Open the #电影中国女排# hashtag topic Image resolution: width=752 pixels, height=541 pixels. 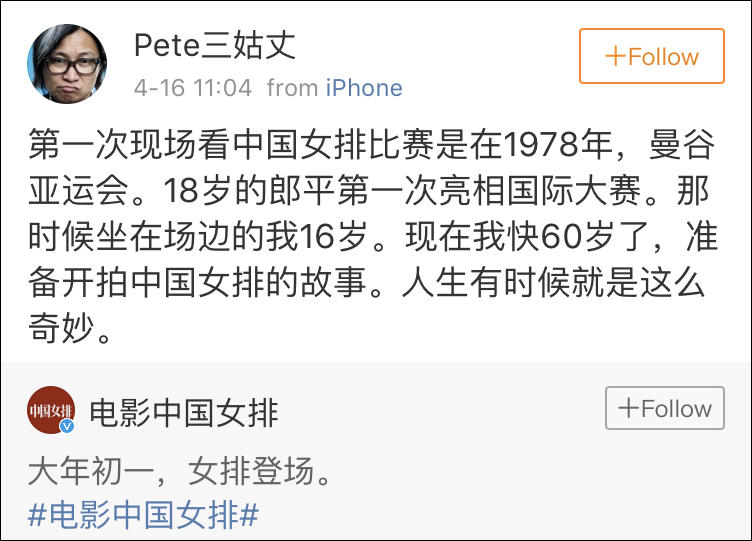[x=144, y=516]
